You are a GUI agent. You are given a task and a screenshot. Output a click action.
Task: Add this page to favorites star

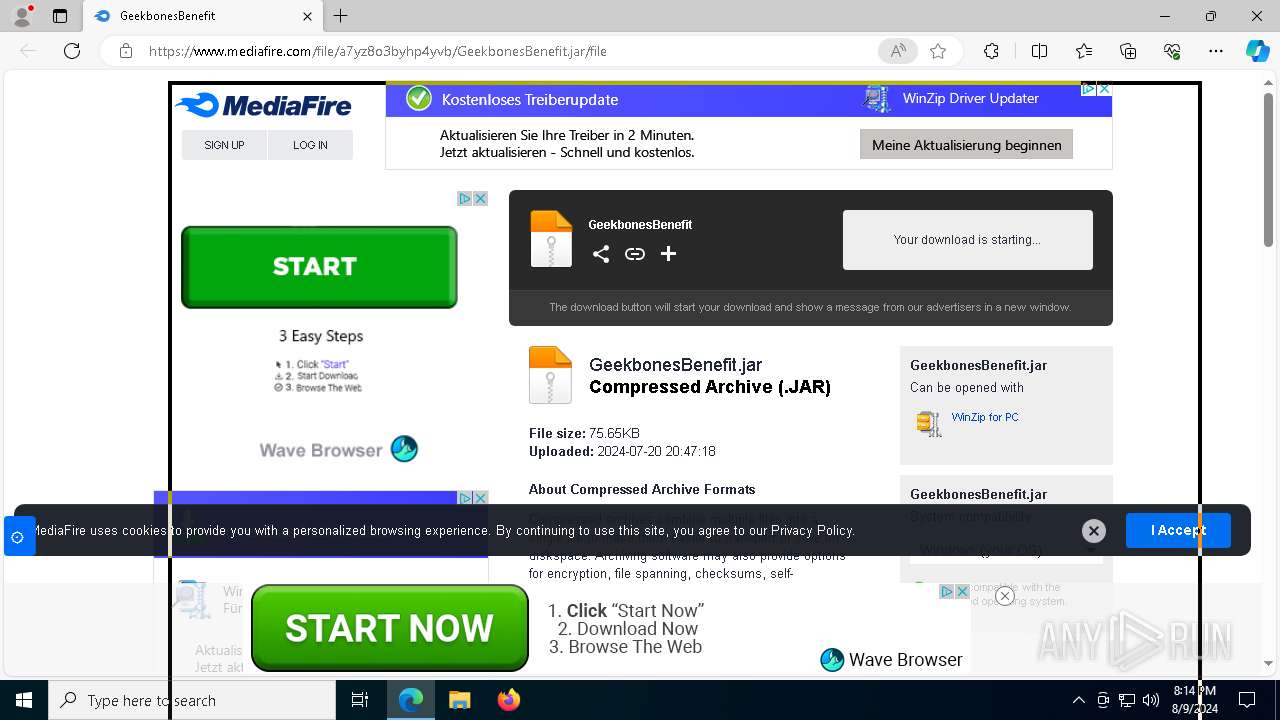tap(938, 51)
